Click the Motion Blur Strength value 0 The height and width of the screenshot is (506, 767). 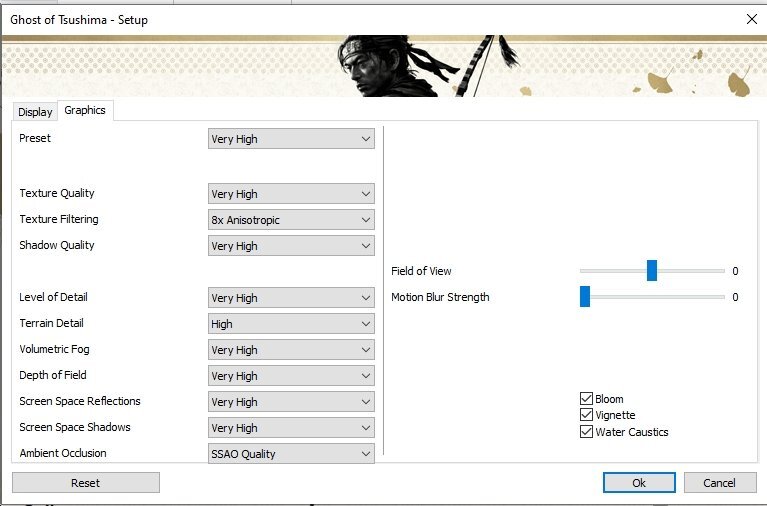(x=735, y=297)
